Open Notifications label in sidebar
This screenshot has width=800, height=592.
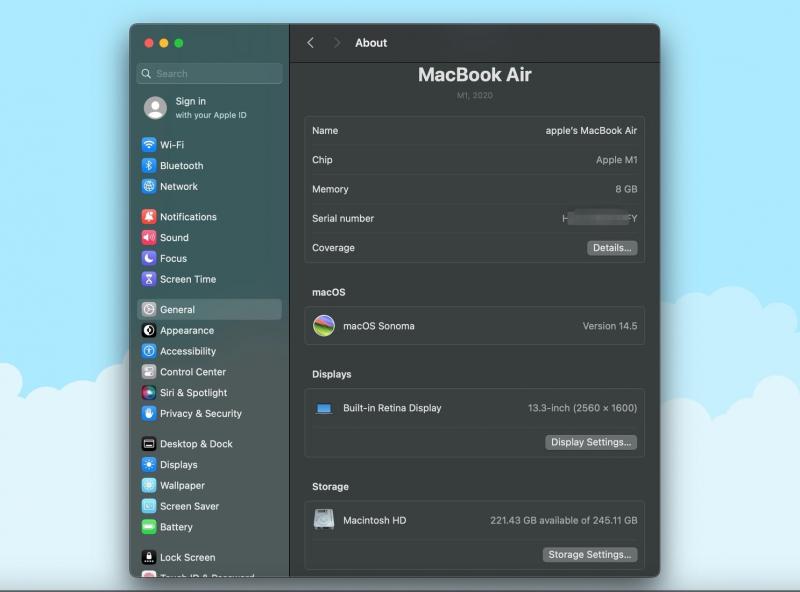click(x=188, y=217)
